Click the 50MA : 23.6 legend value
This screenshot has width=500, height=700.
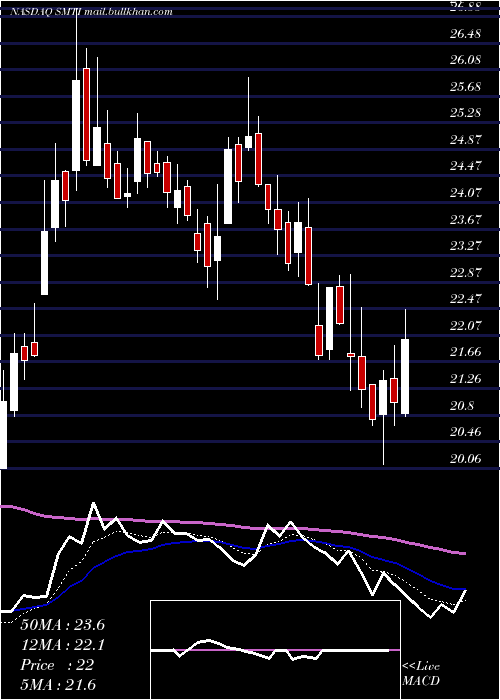pos(62,625)
